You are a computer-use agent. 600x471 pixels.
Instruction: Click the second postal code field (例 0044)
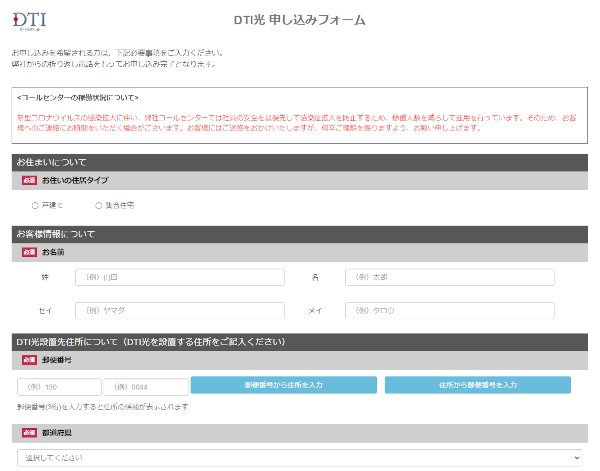(x=145, y=386)
